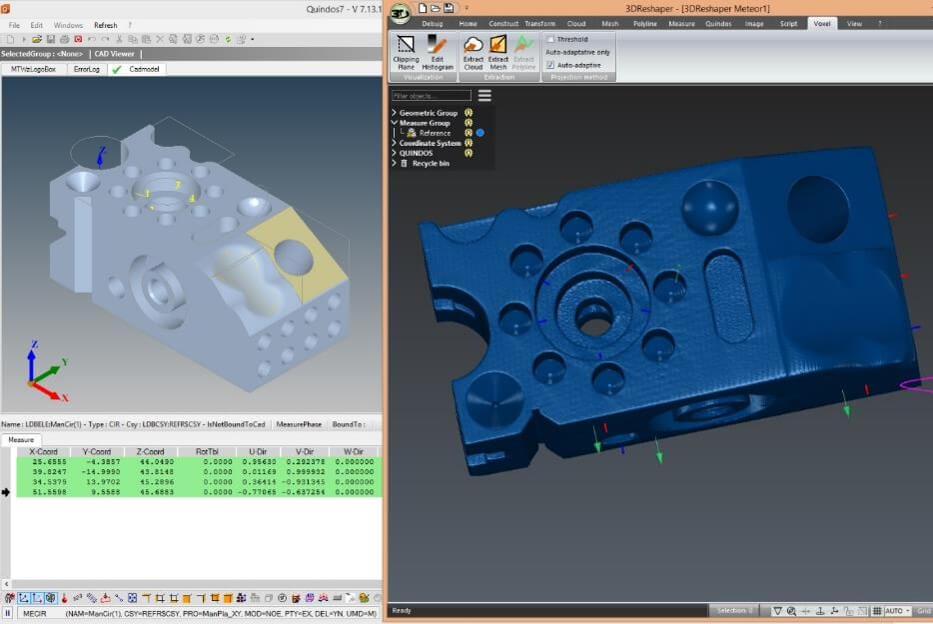The width and height of the screenshot is (933, 624).
Task: Click the 3DReshaper application logo button
Action: [400, 14]
